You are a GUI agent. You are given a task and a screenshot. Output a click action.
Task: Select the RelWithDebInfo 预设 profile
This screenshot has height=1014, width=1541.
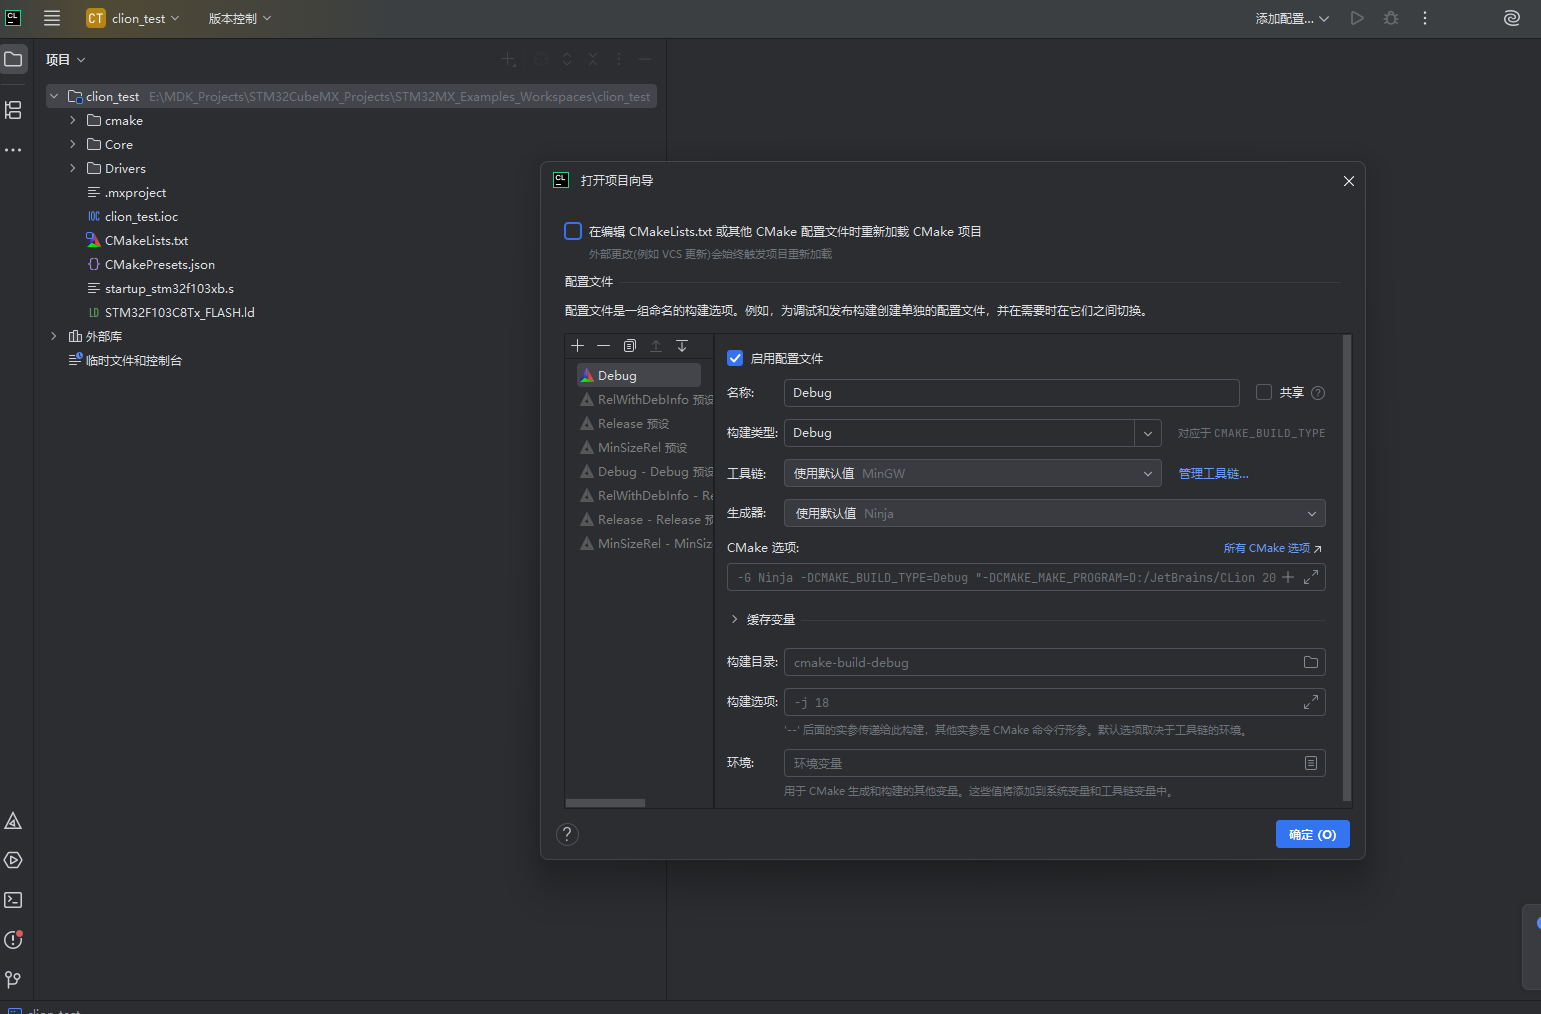tap(646, 399)
